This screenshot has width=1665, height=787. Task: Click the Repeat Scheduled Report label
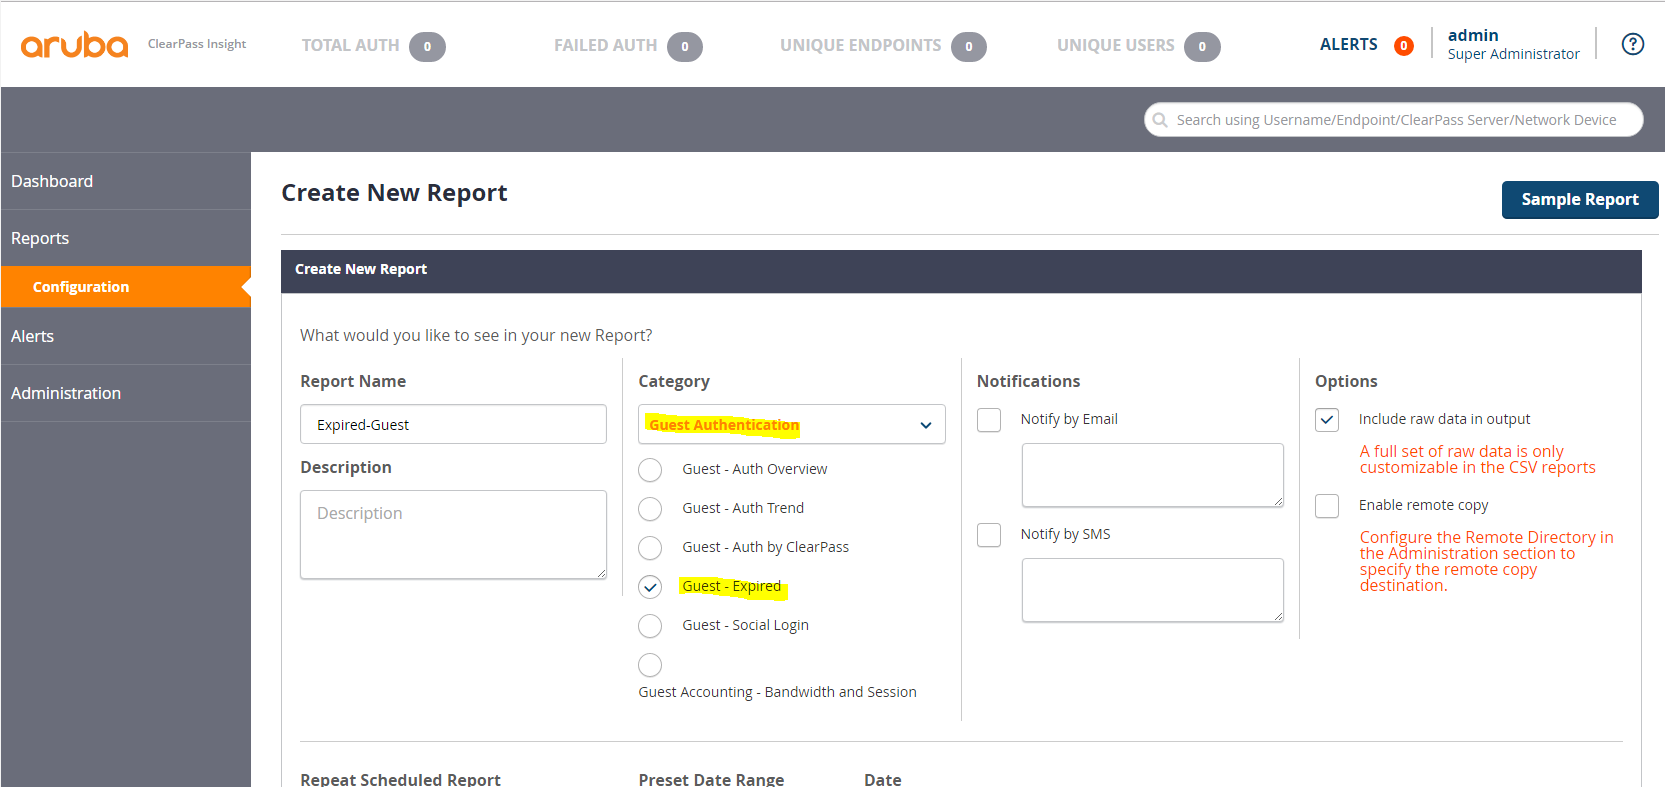click(x=400, y=779)
